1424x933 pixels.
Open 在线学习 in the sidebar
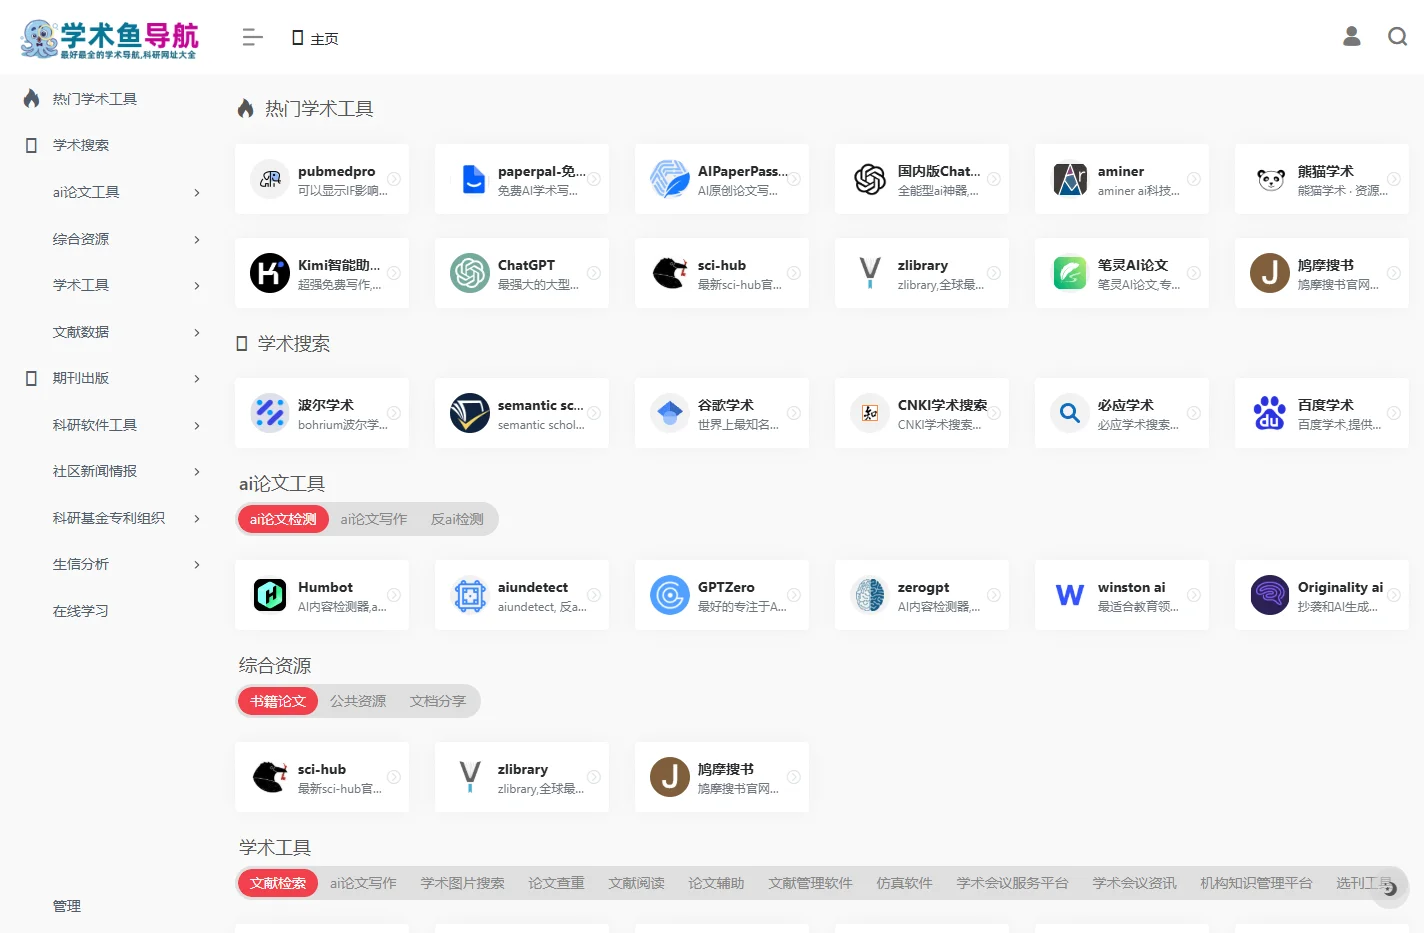(x=81, y=611)
